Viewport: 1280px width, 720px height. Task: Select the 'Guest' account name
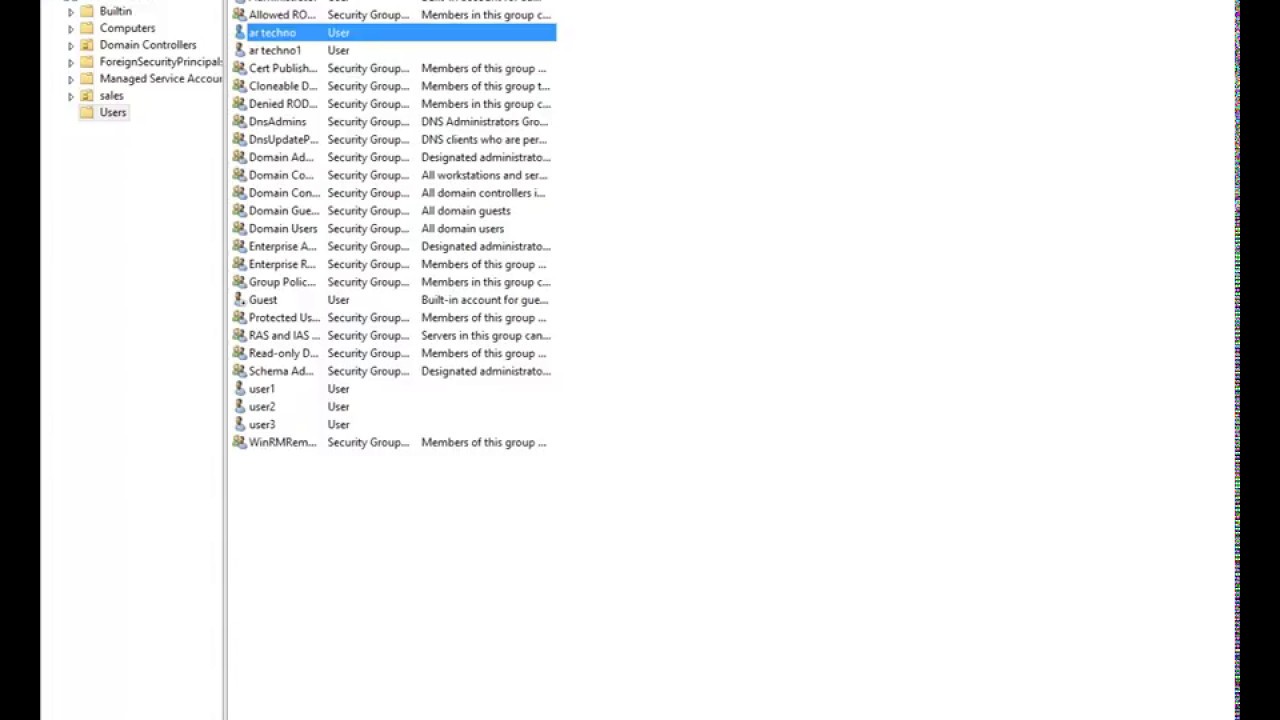263,300
